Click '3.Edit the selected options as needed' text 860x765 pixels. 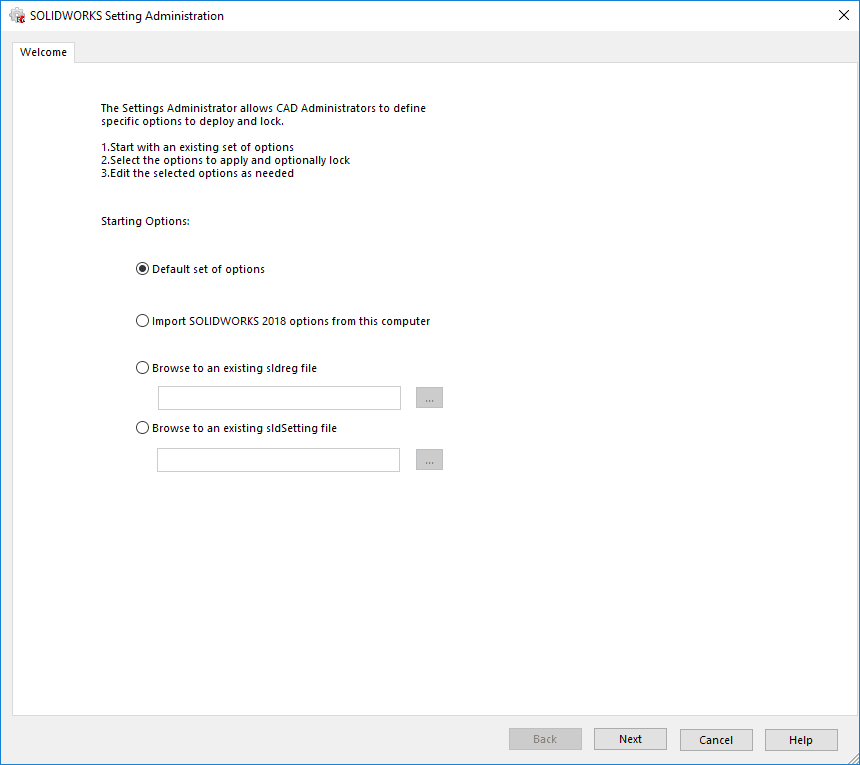[197, 173]
